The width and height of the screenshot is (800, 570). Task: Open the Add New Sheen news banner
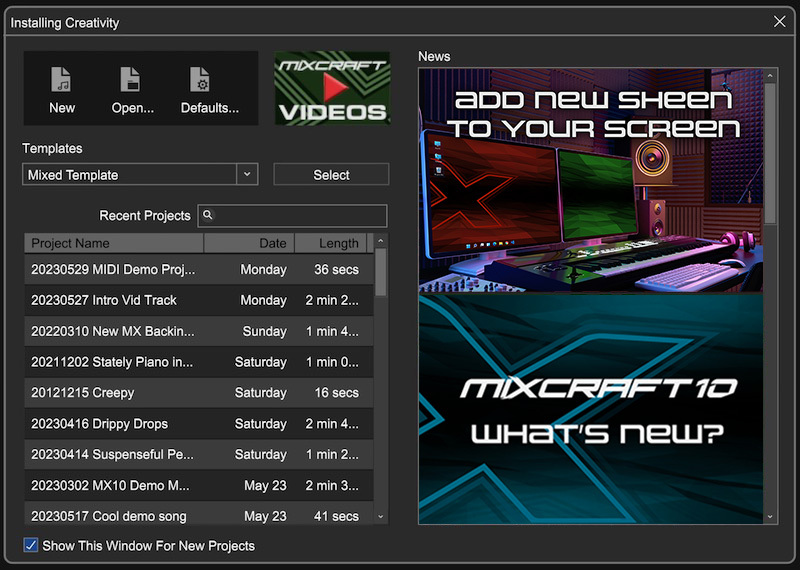590,180
